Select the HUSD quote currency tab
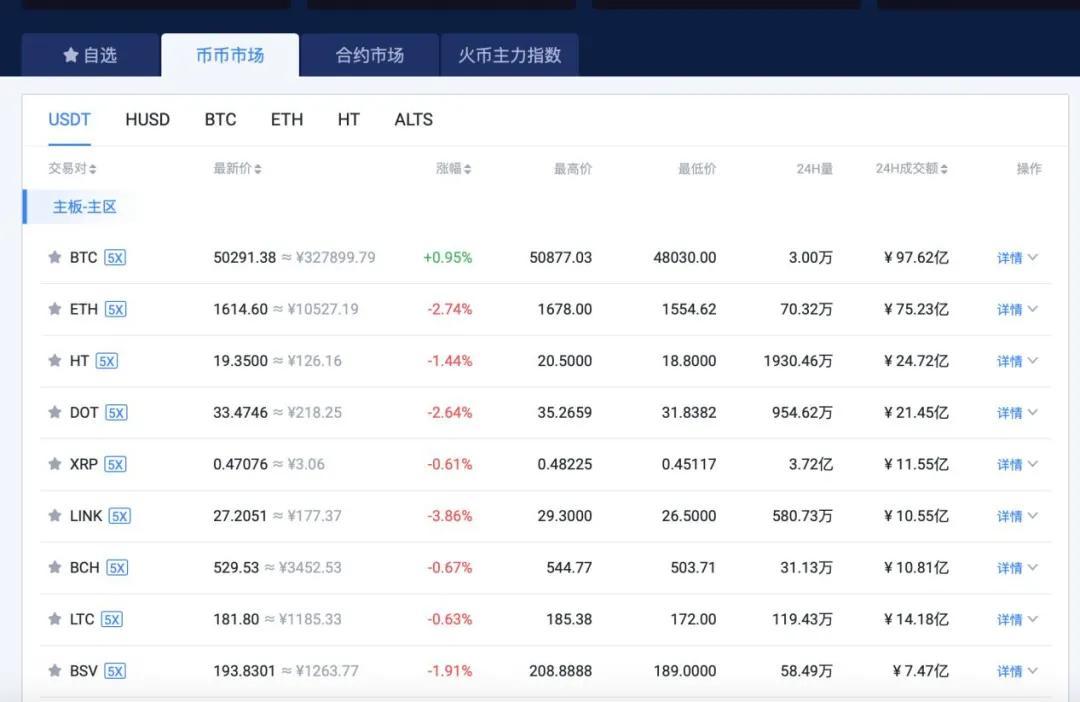 click(x=147, y=120)
